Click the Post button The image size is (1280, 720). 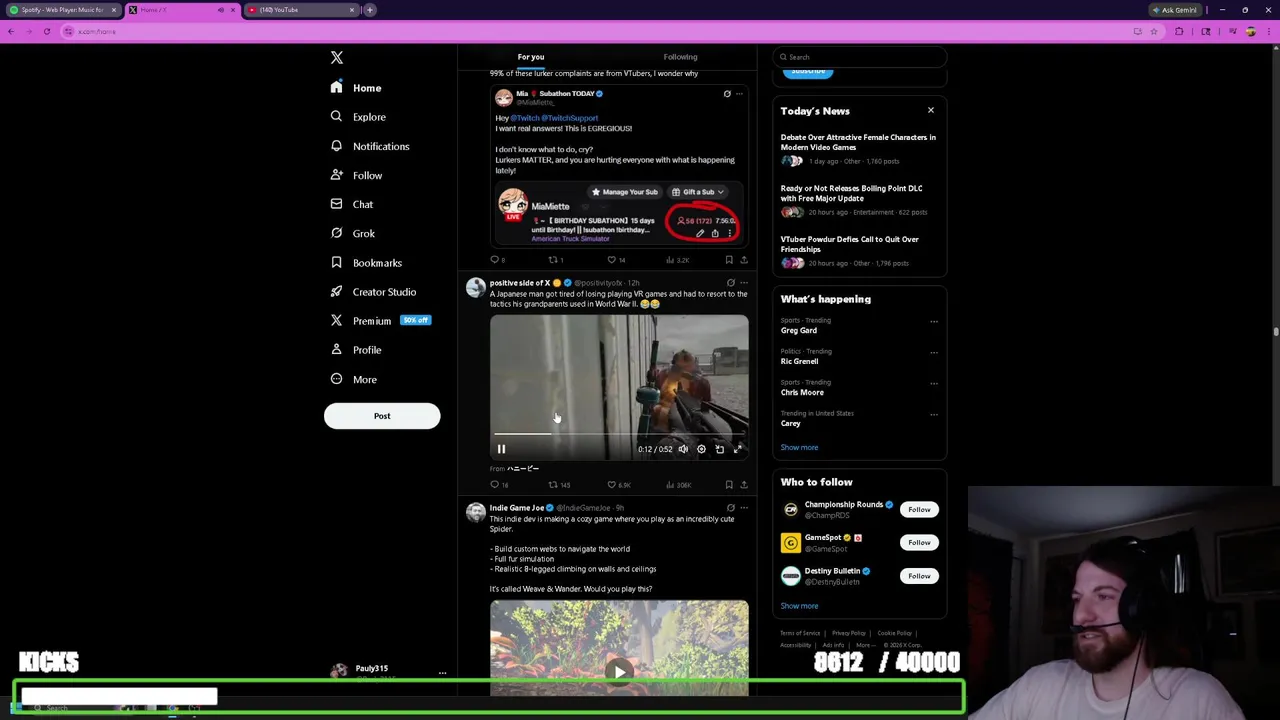click(382, 416)
